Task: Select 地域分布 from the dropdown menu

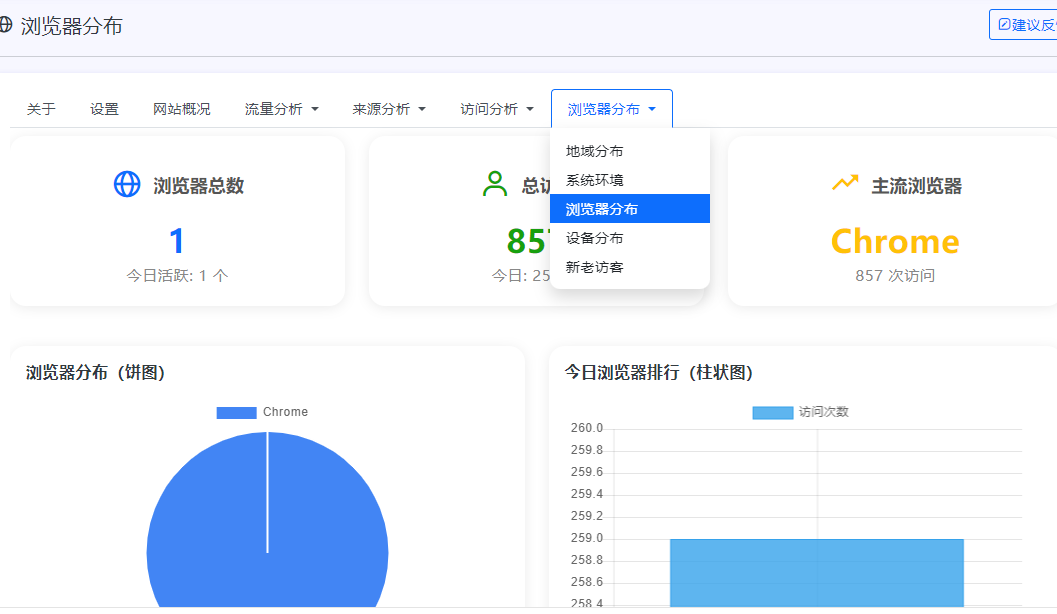Action: tap(630, 151)
